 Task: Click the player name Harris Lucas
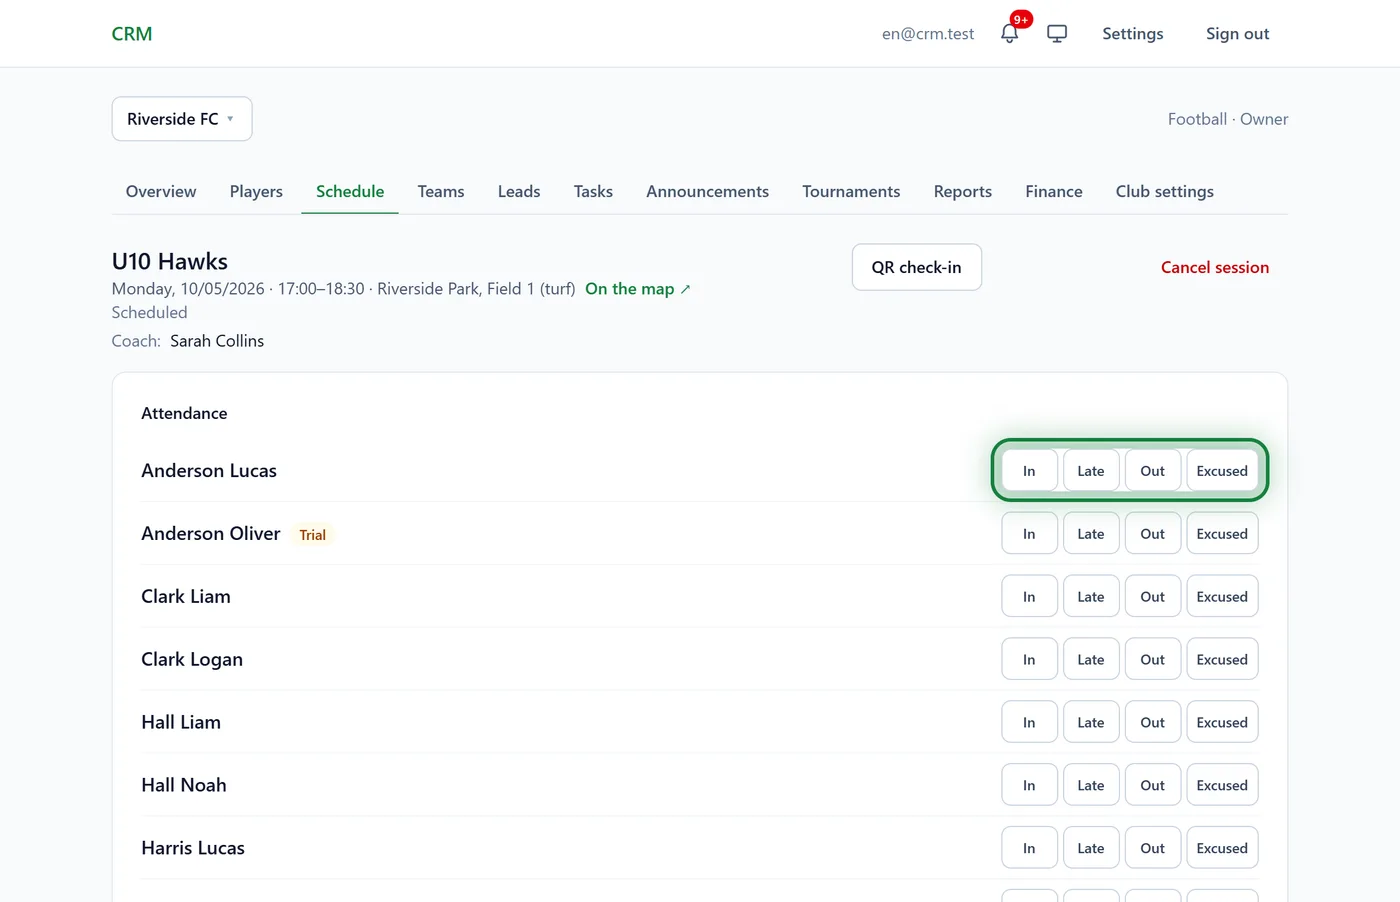193,848
